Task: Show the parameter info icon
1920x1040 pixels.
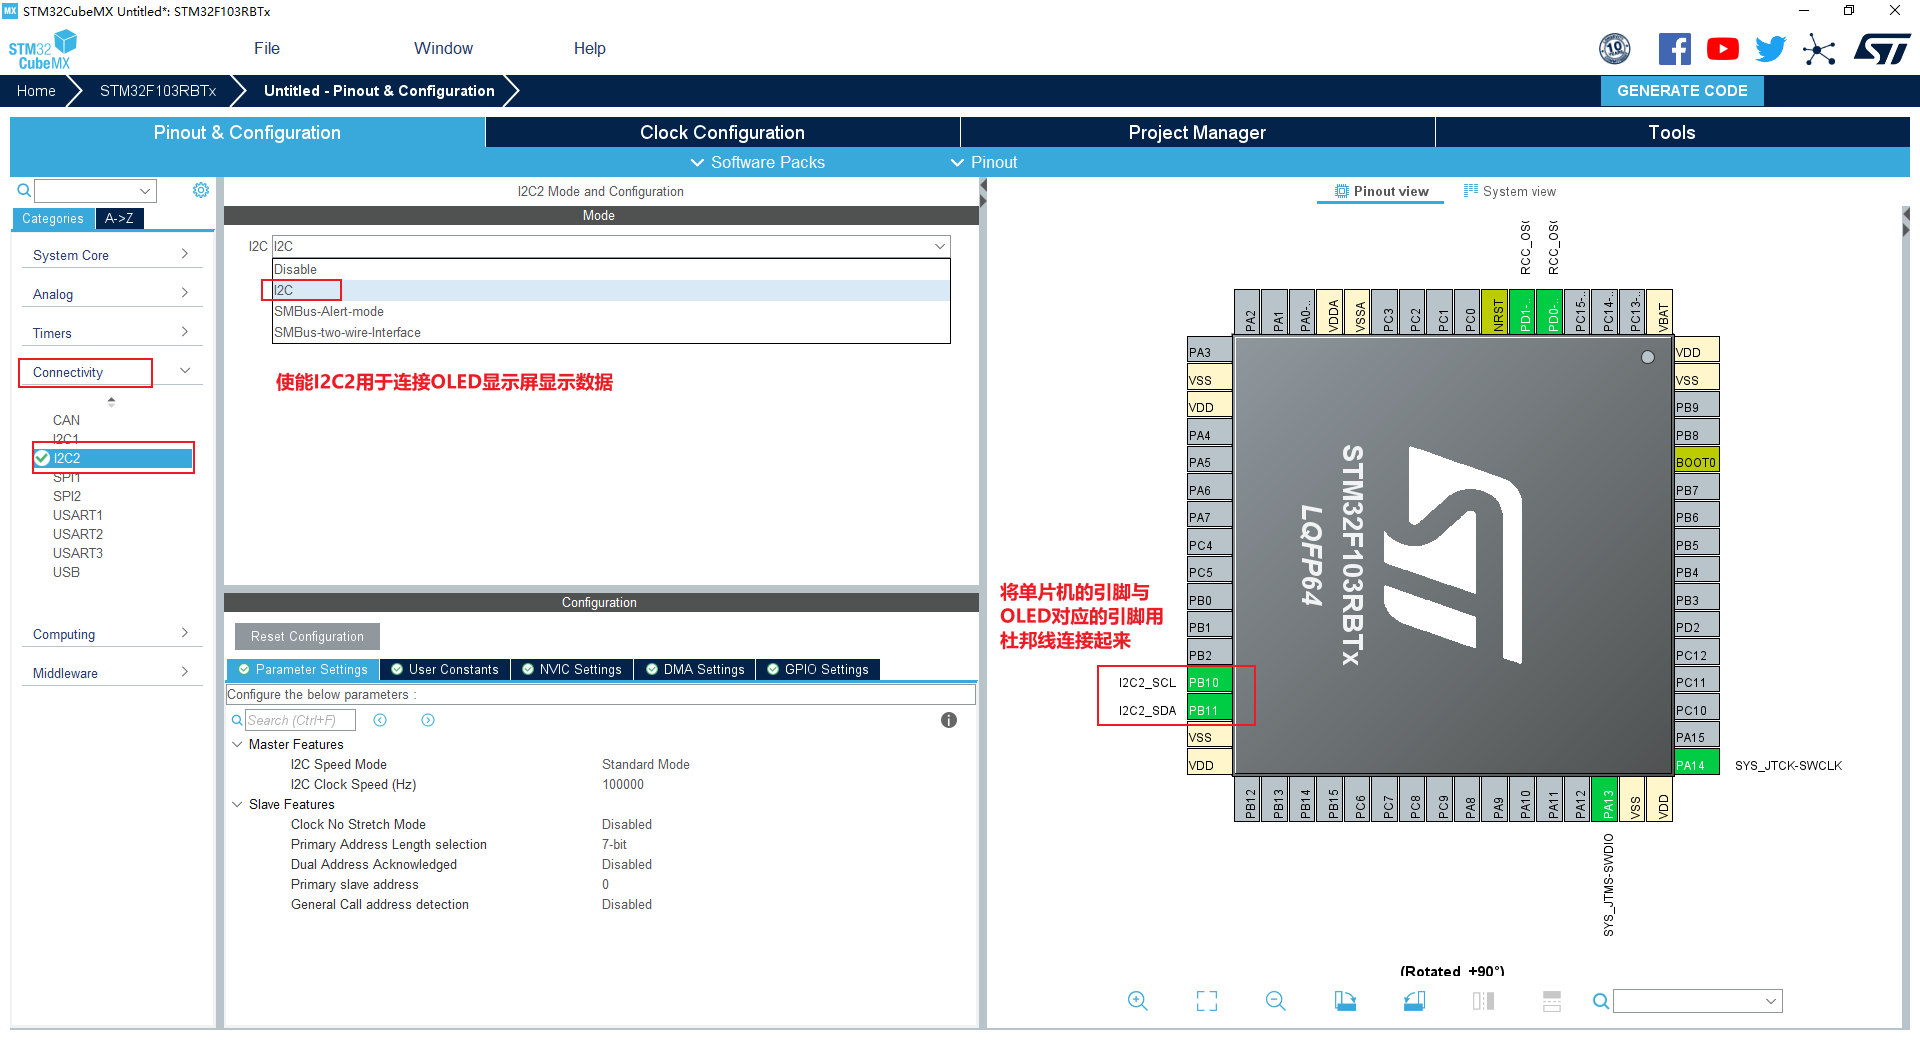Action: pyautogui.click(x=949, y=720)
